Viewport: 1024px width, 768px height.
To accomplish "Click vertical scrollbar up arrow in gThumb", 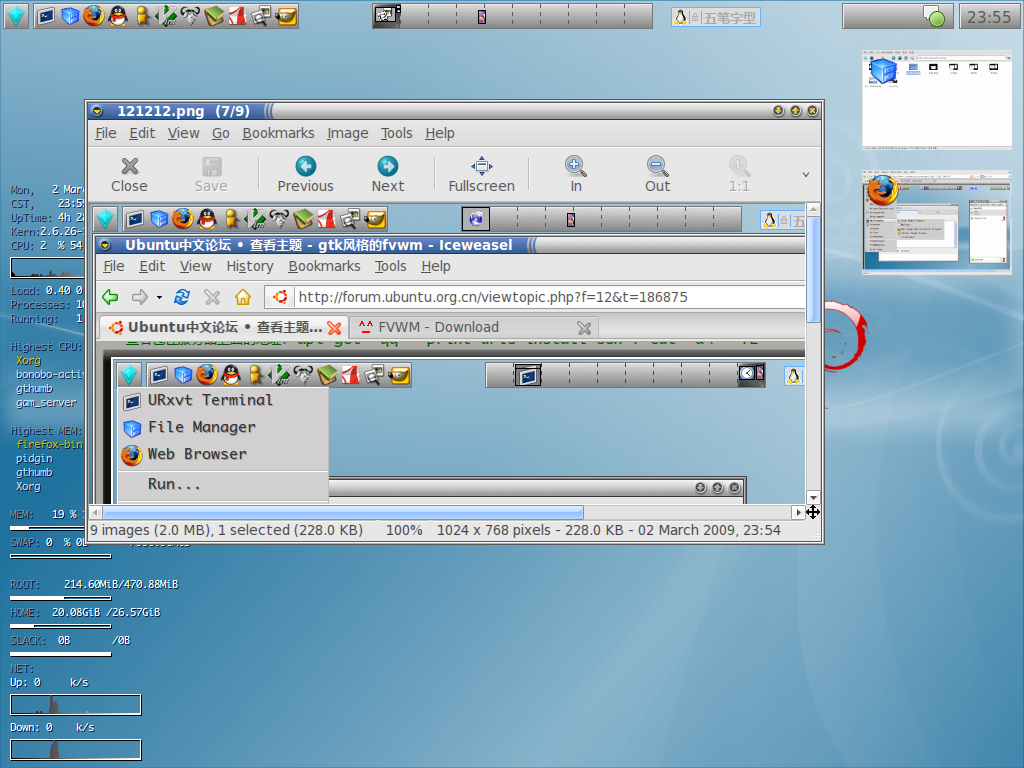I will point(813,210).
